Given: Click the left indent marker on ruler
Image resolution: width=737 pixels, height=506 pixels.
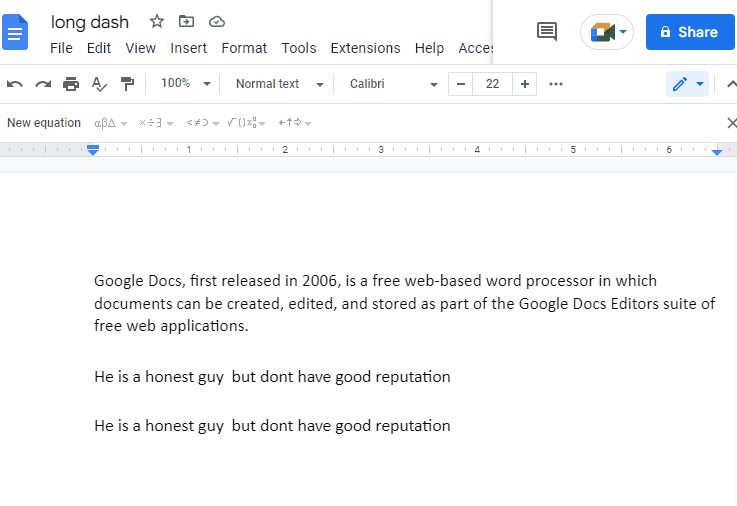Looking at the screenshot, I should coord(93,150).
